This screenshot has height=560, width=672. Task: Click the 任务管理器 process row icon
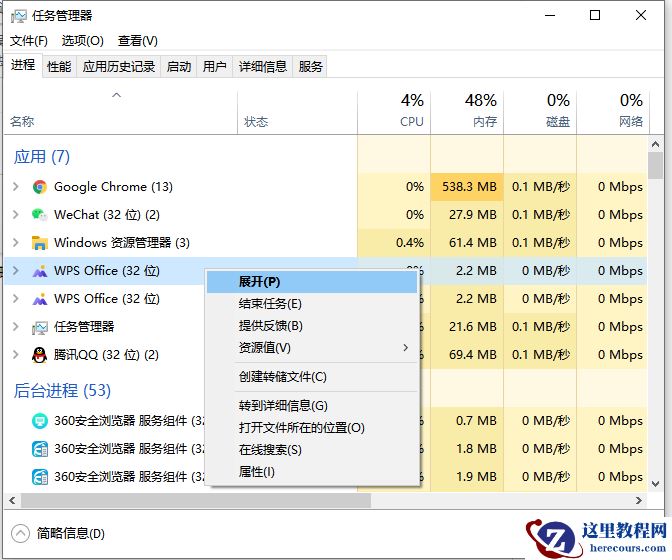(x=39, y=327)
